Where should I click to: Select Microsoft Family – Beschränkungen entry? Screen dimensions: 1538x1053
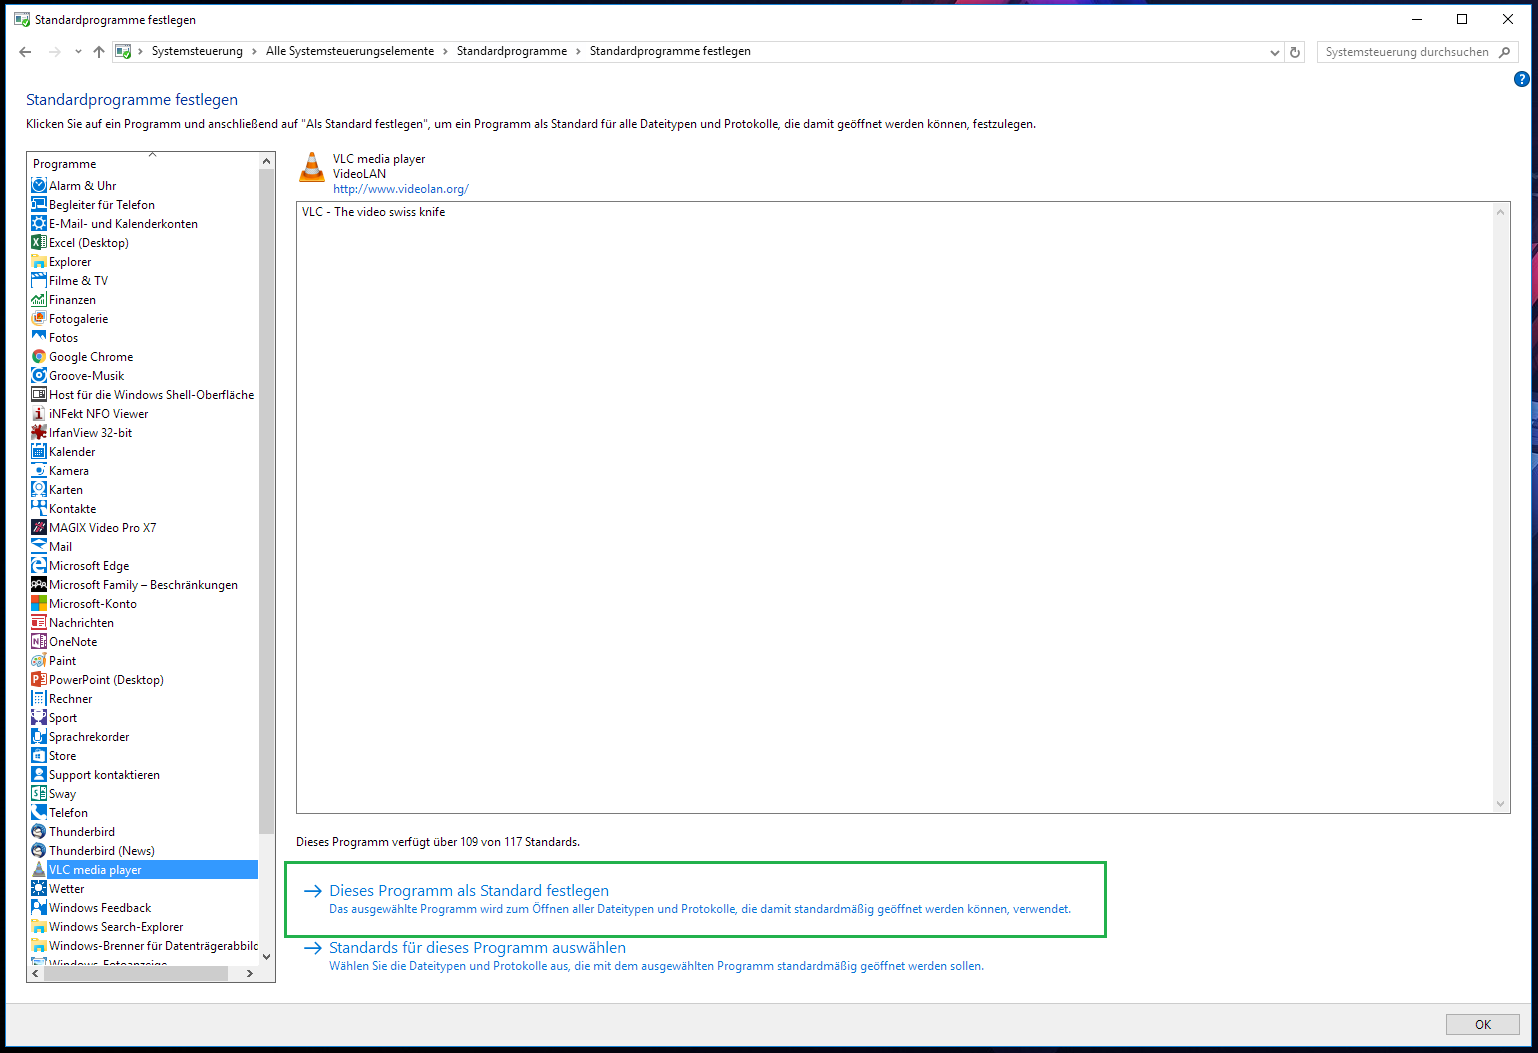click(x=144, y=584)
